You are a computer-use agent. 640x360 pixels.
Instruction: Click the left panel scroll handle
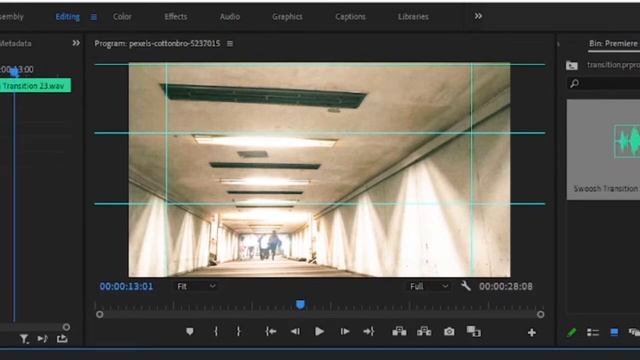(x=66, y=327)
